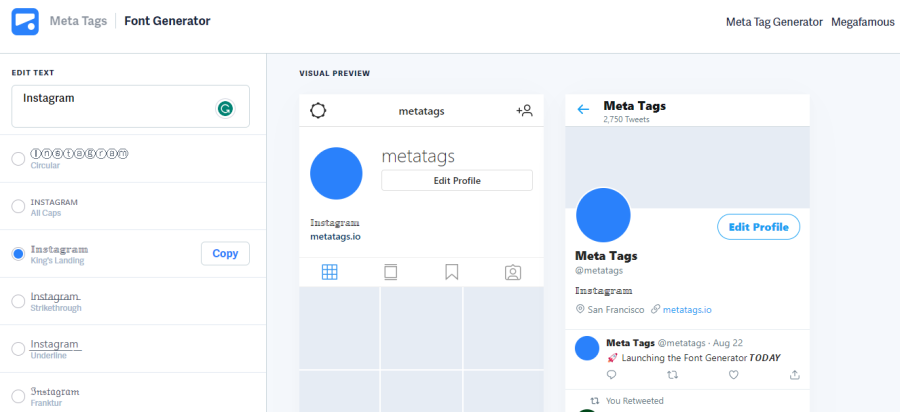This screenshot has height=412, width=900.
Task: Open the Megafamous link
Action: (x=863, y=22)
